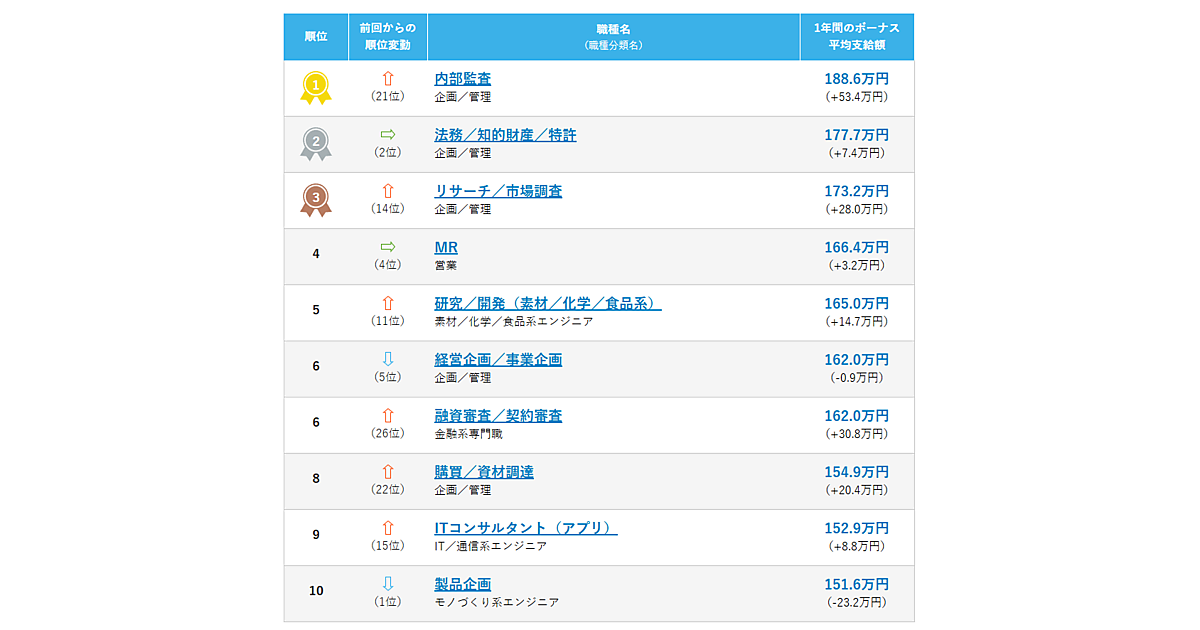
Task: Click the down arrow beside 製品企画
Action: (x=388, y=582)
